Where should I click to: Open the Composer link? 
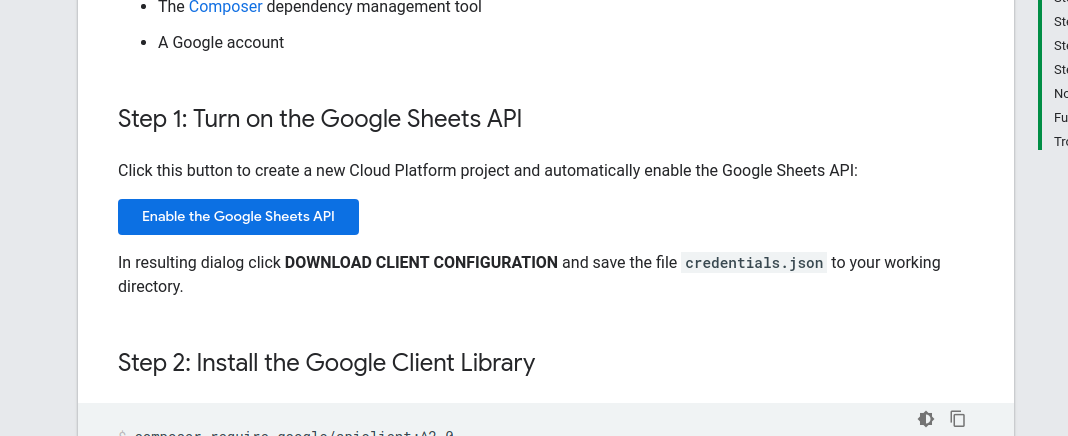point(225,7)
